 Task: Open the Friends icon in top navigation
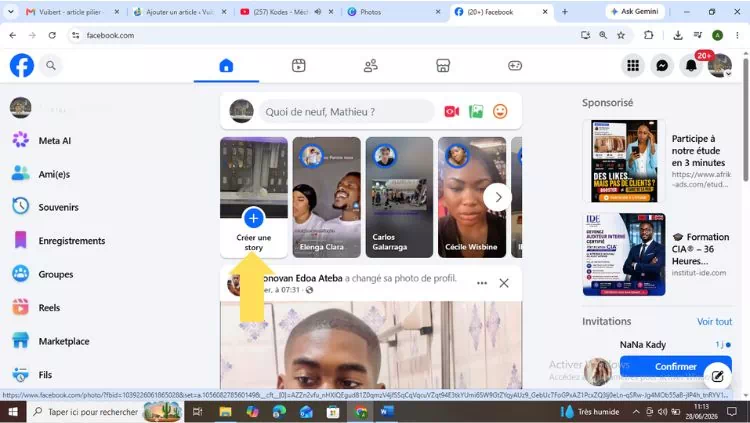click(x=371, y=66)
